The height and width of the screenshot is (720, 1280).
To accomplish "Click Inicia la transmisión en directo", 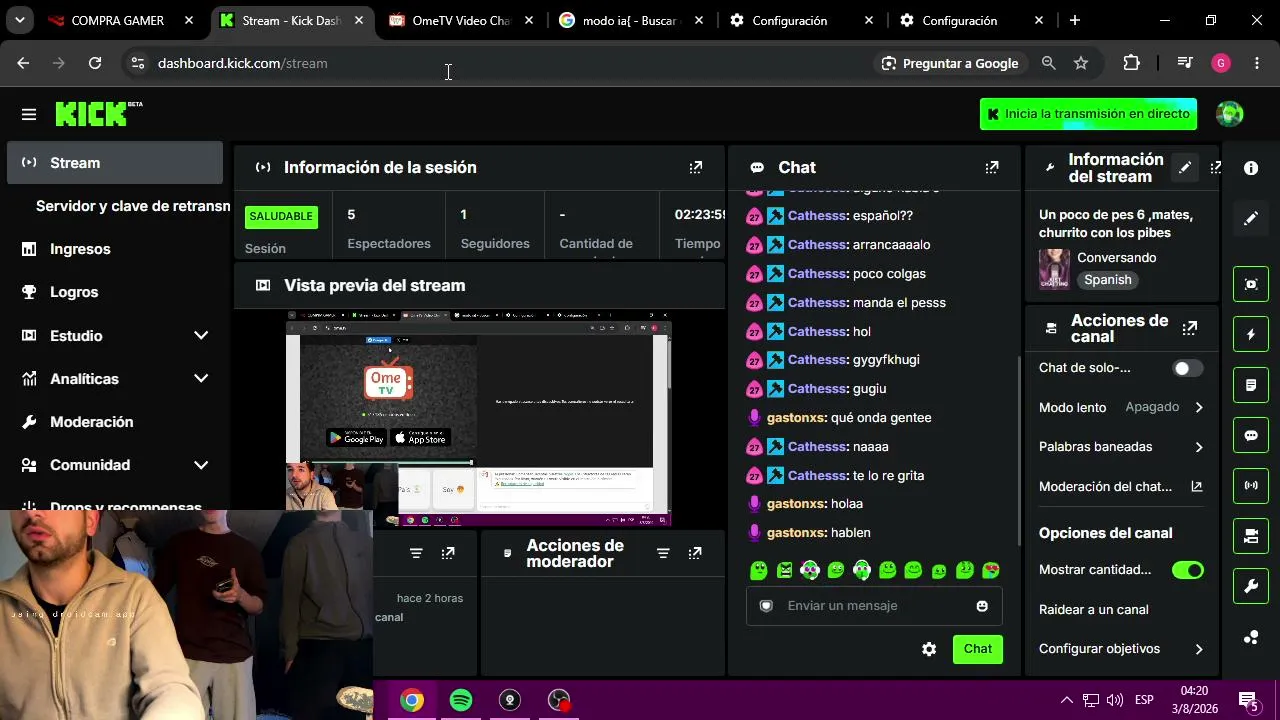I will pos(1088,114).
